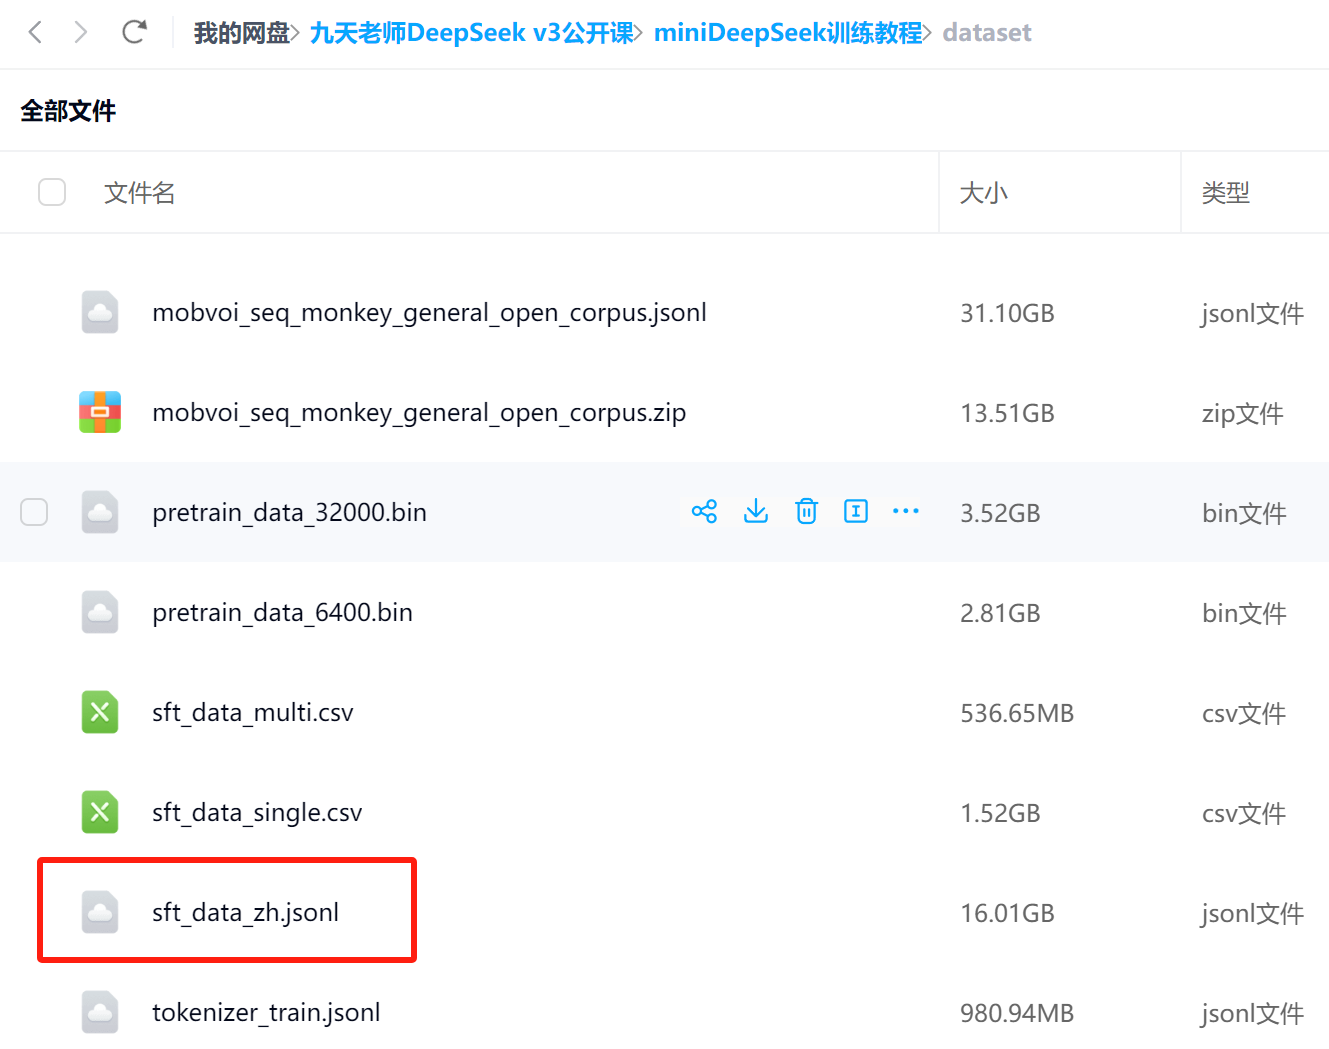Download pretrain_data_32000.bin
This screenshot has height=1049, width=1329.
click(x=756, y=512)
